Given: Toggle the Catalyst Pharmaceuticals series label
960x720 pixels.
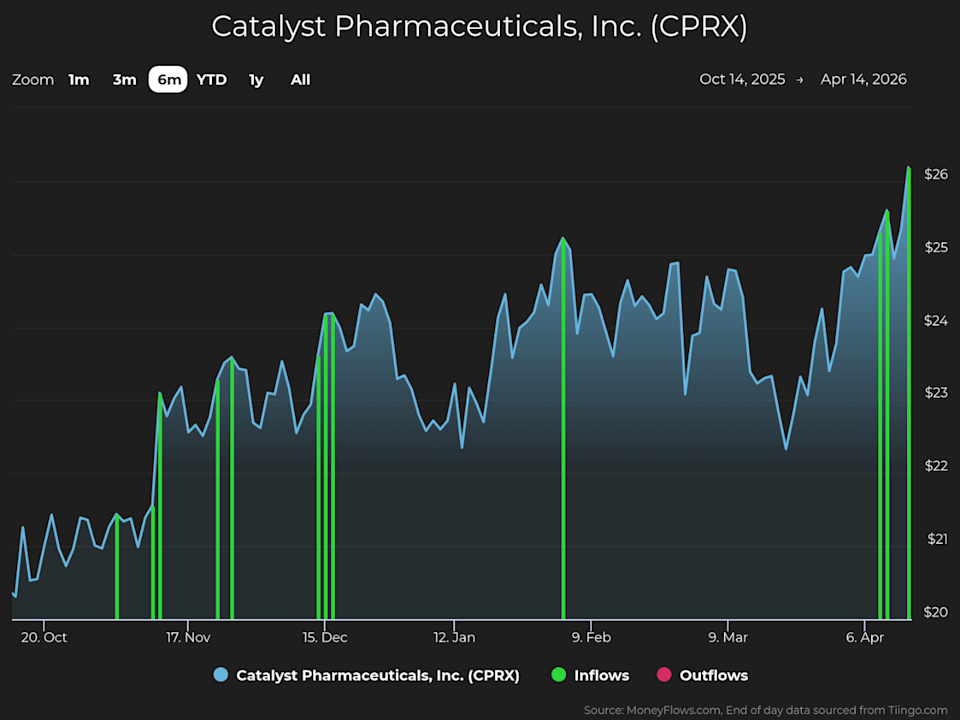Looking at the screenshot, I should point(377,675).
